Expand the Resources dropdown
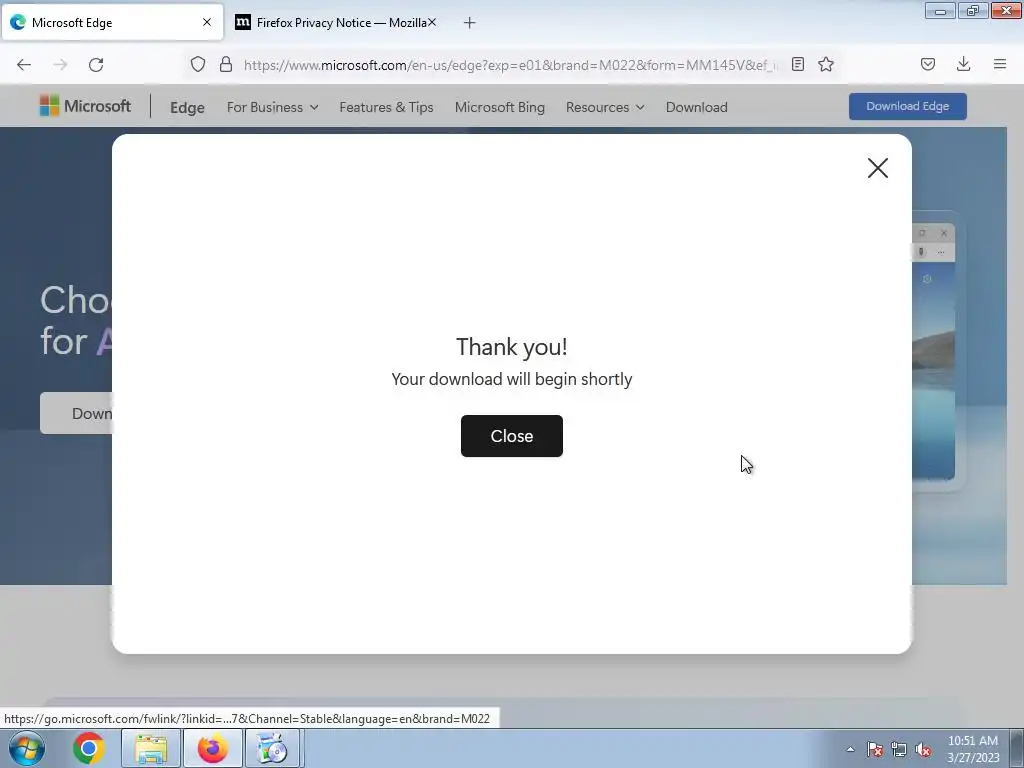1024x768 pixels. click(605, 107)
